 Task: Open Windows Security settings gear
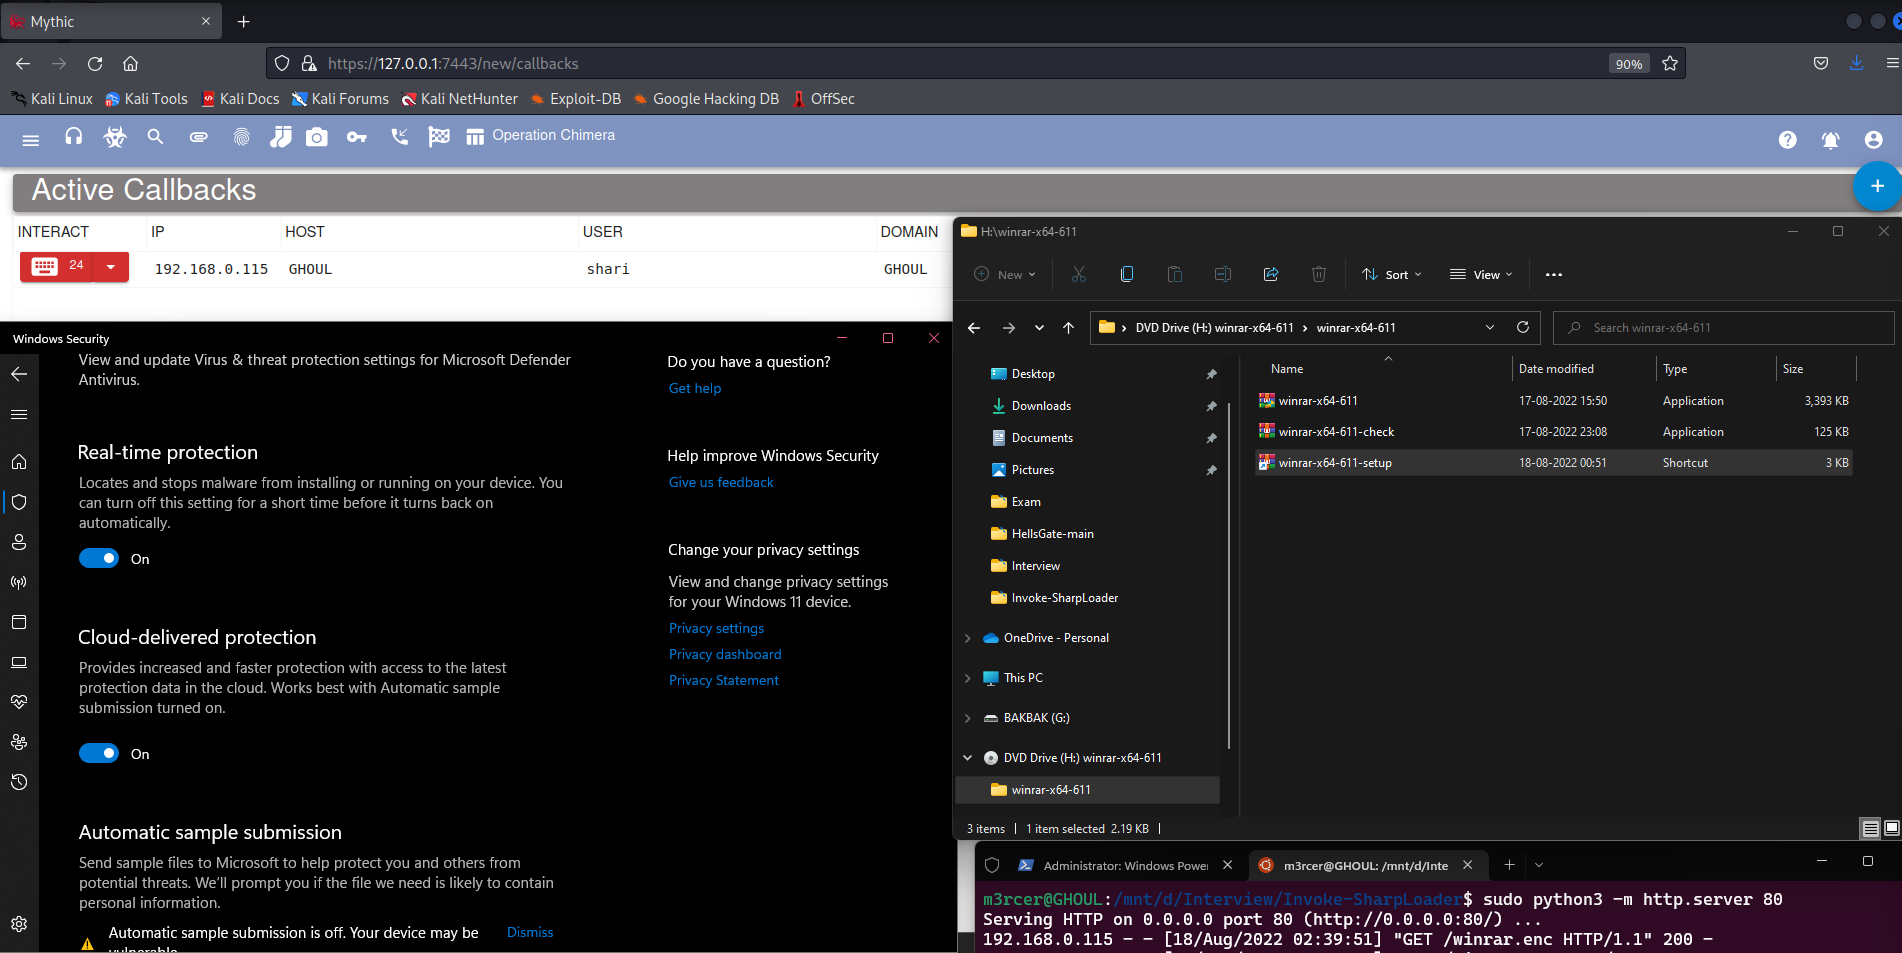click(19, 924)
